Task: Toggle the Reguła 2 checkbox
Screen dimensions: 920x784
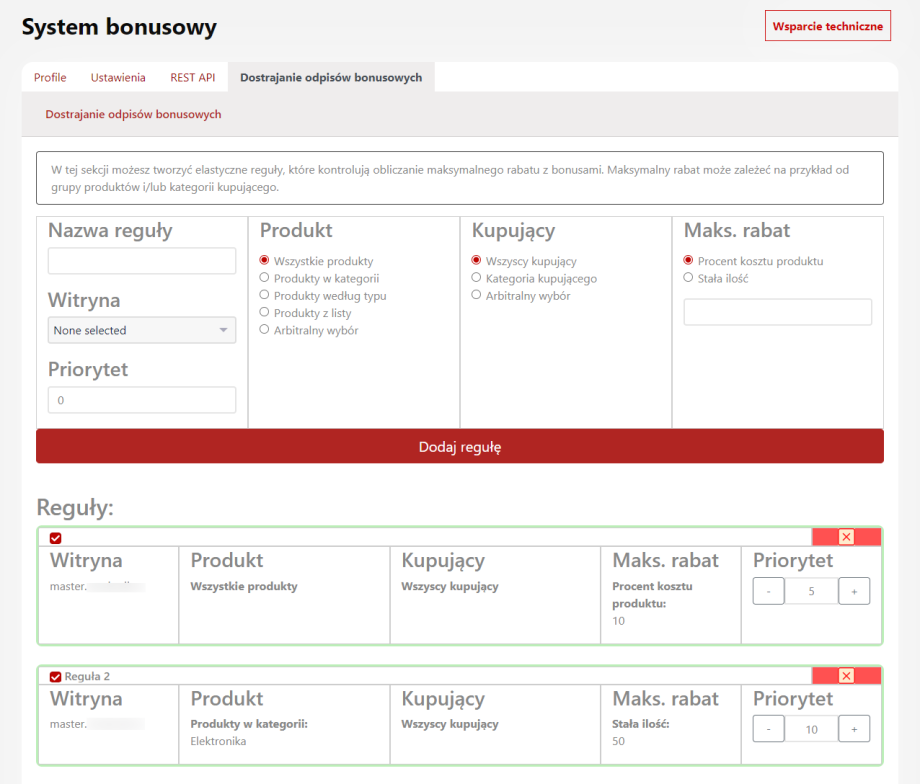Action: click(56, 677)
